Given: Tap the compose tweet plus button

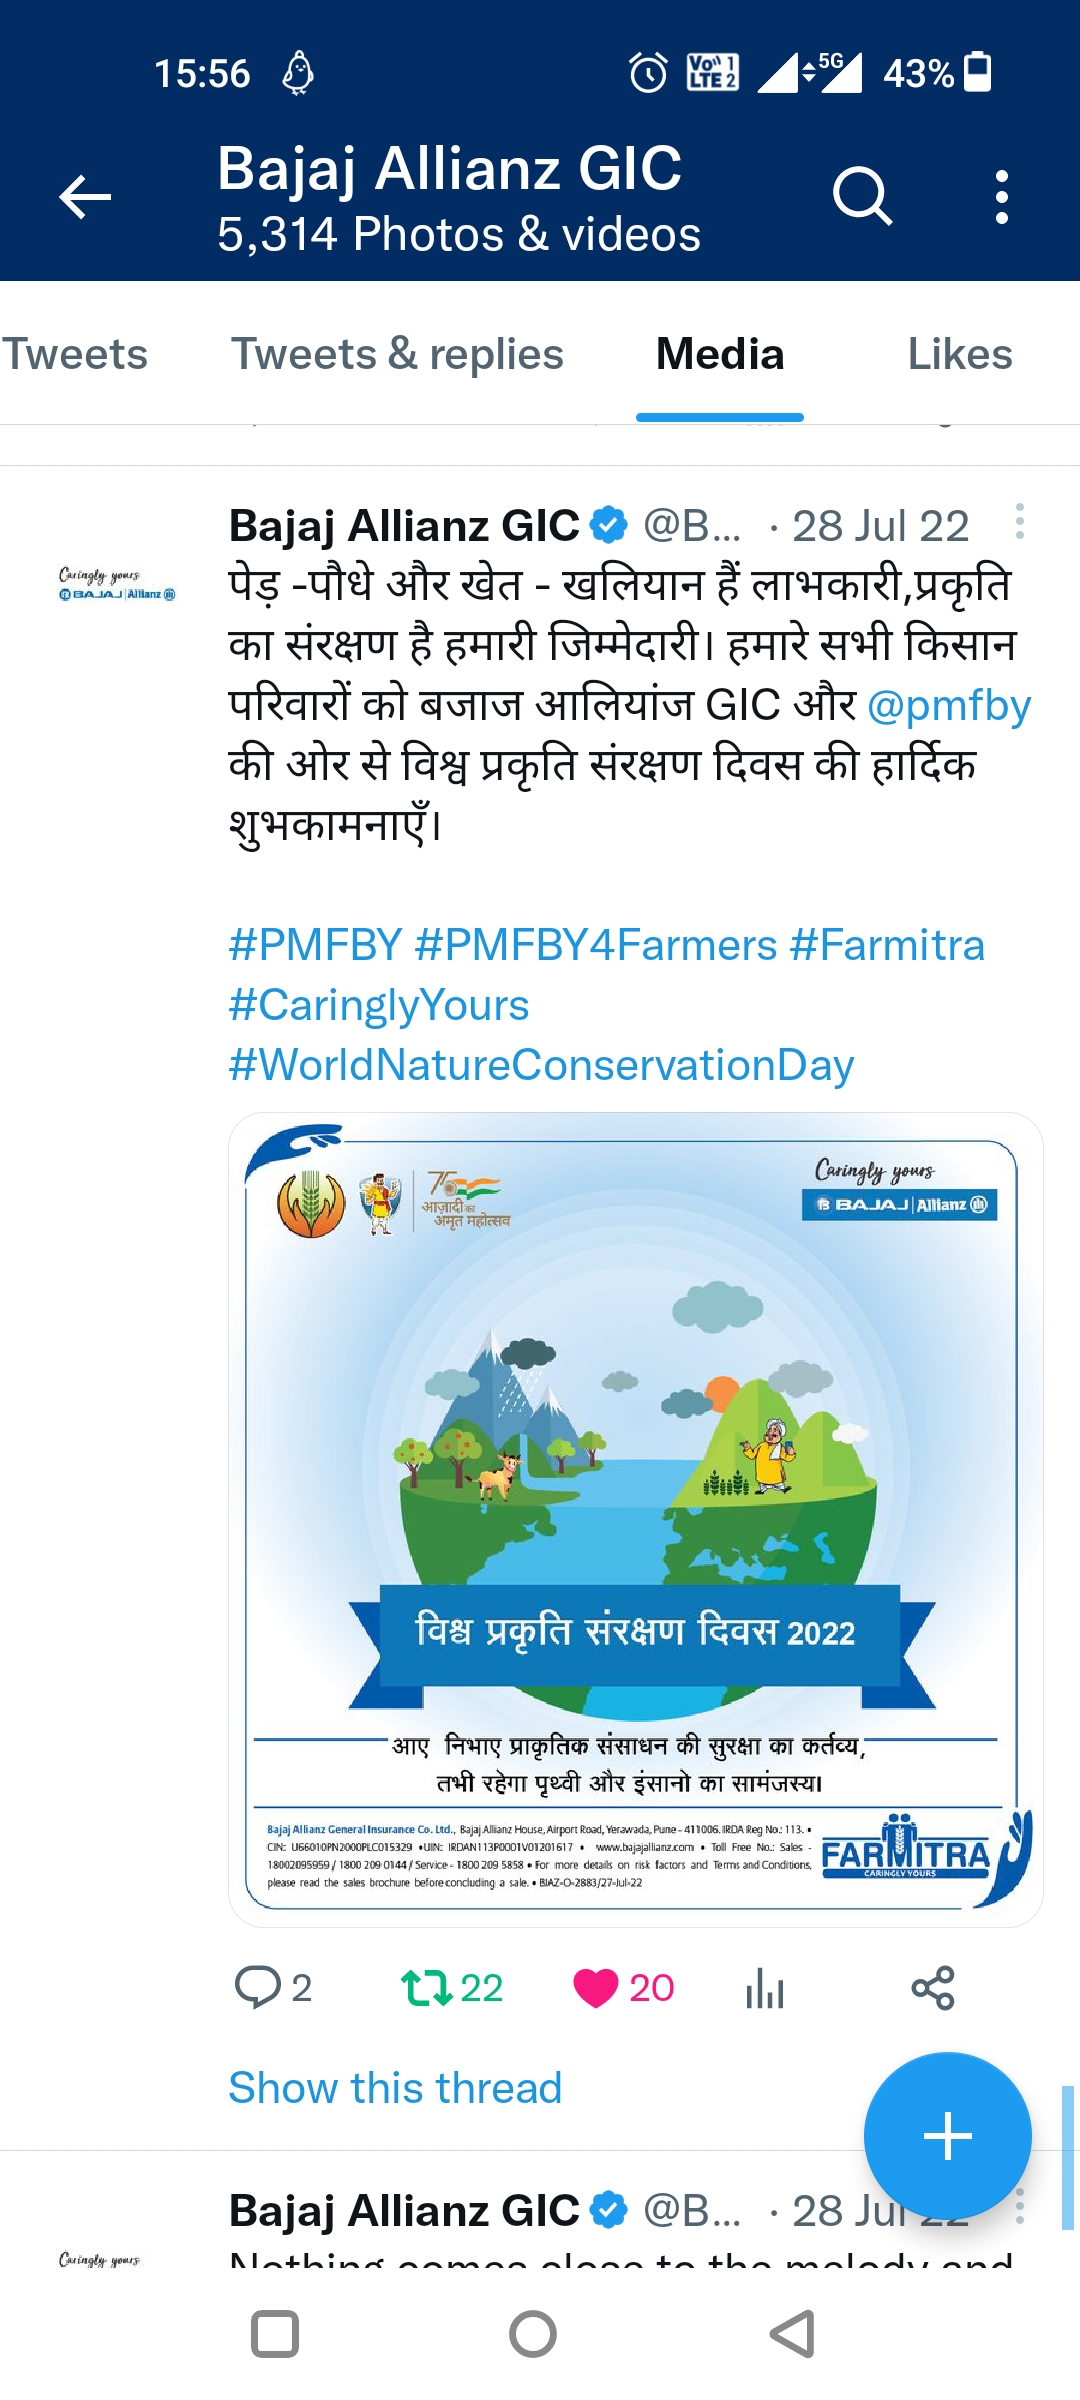Looking at the screenshot, I should coord(947,2136).
